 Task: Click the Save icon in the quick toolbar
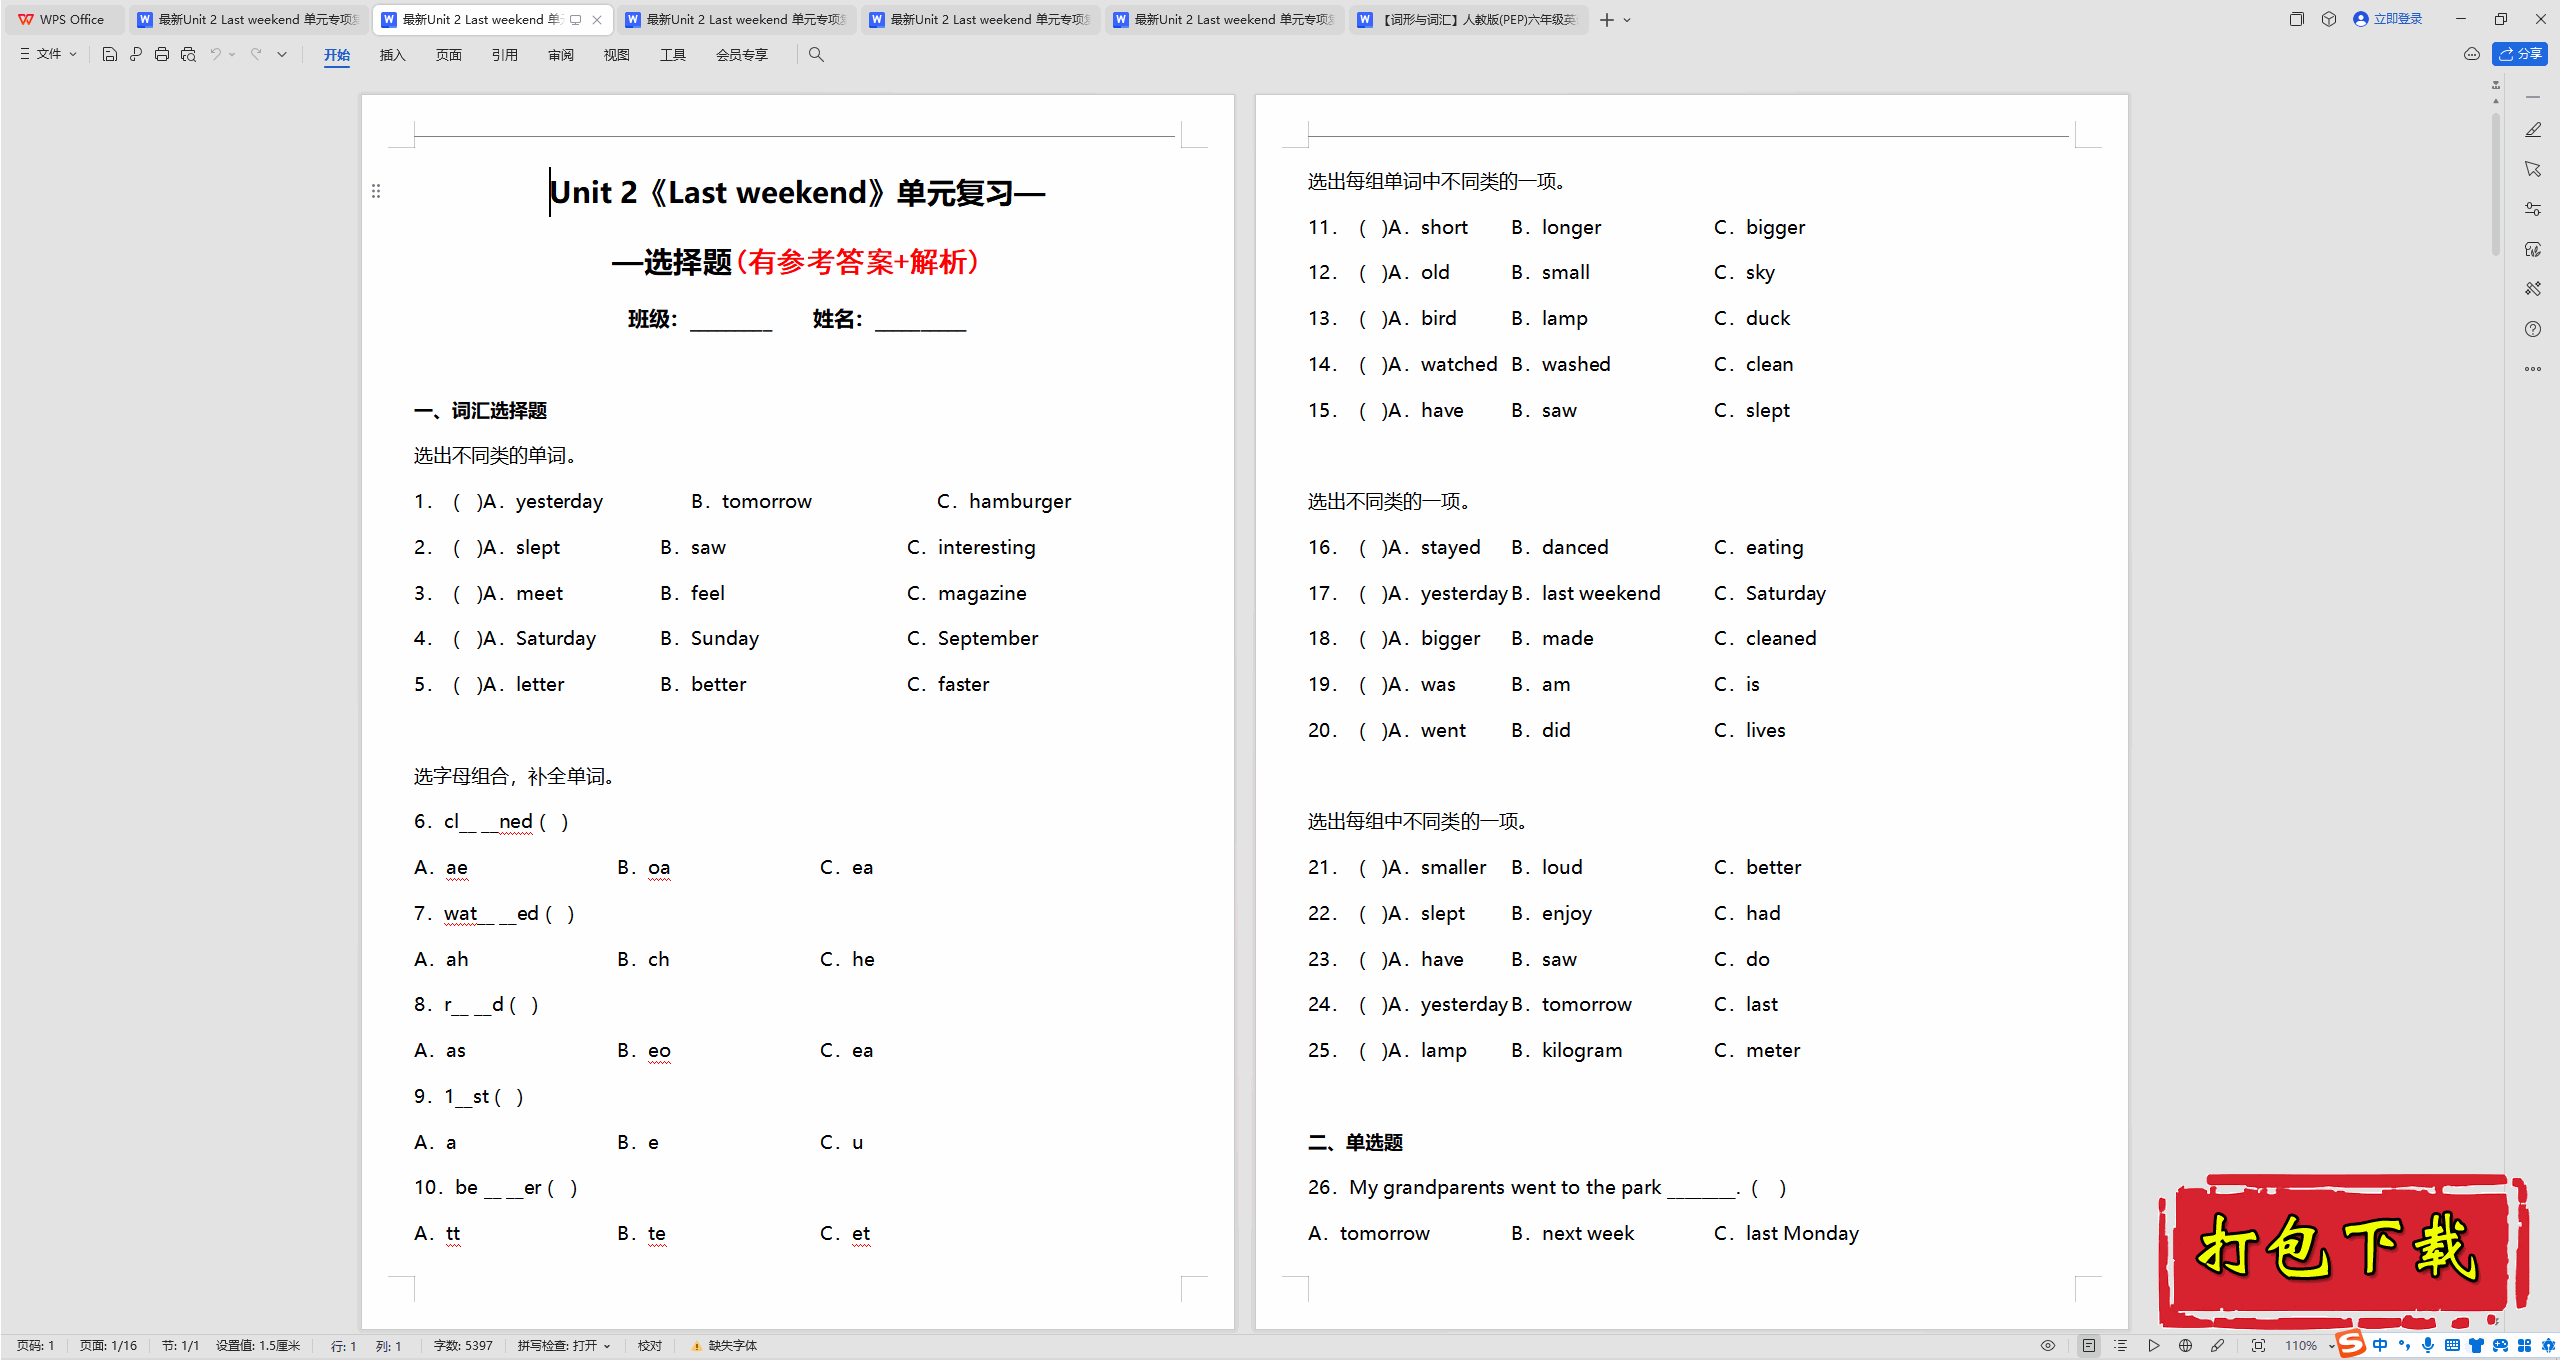pos(110,54)
